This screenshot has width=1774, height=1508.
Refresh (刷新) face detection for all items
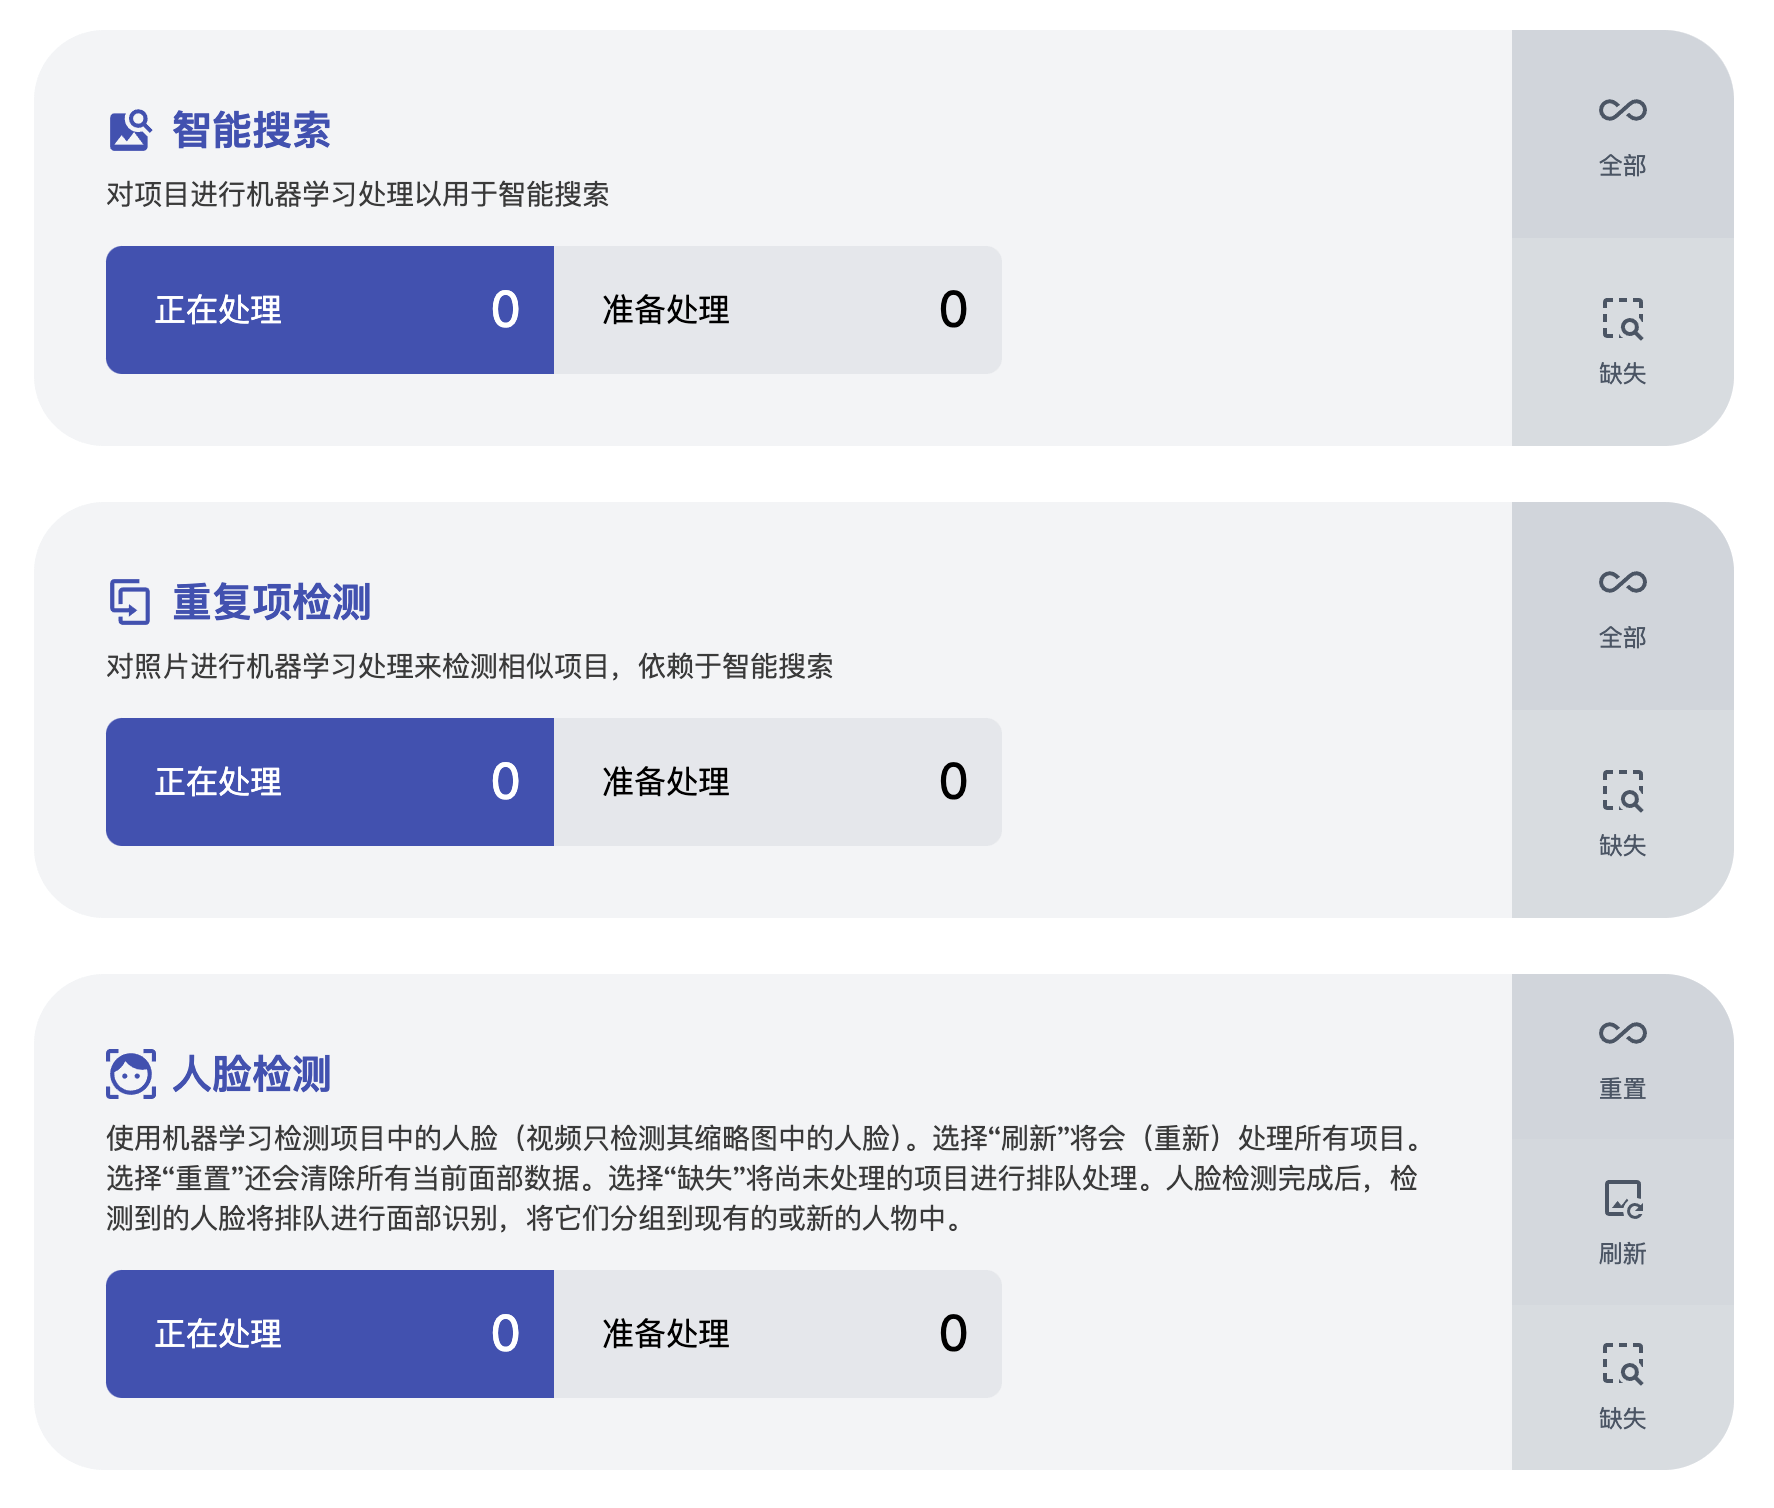click(1622, 1222)
